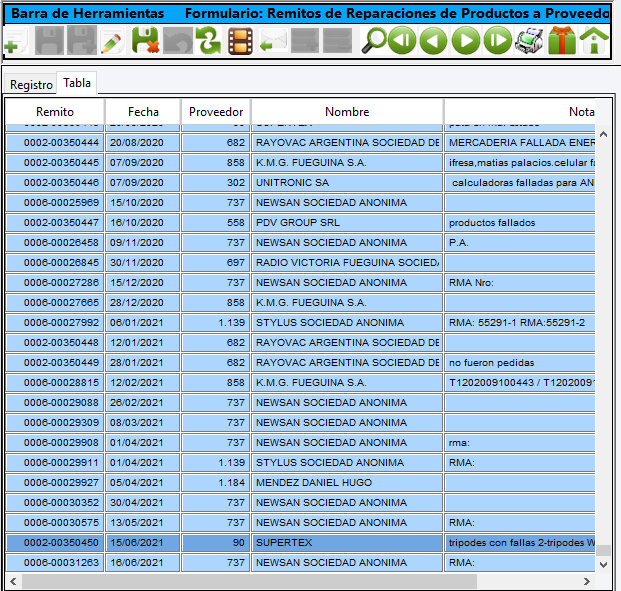This screenshot has height=591, width=621.
Task: Click PDV GROUP SRL name cell
Action: point(347,223)
